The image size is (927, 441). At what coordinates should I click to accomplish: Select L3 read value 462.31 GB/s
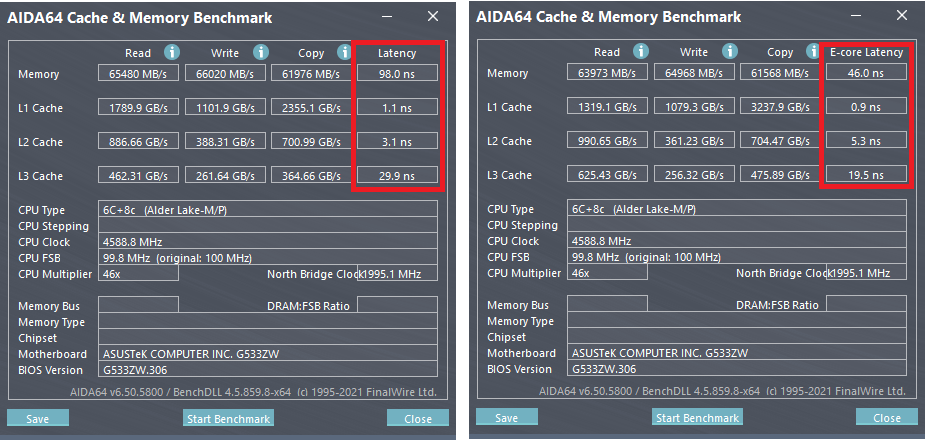pyautogui.click(x=138, y=175)
